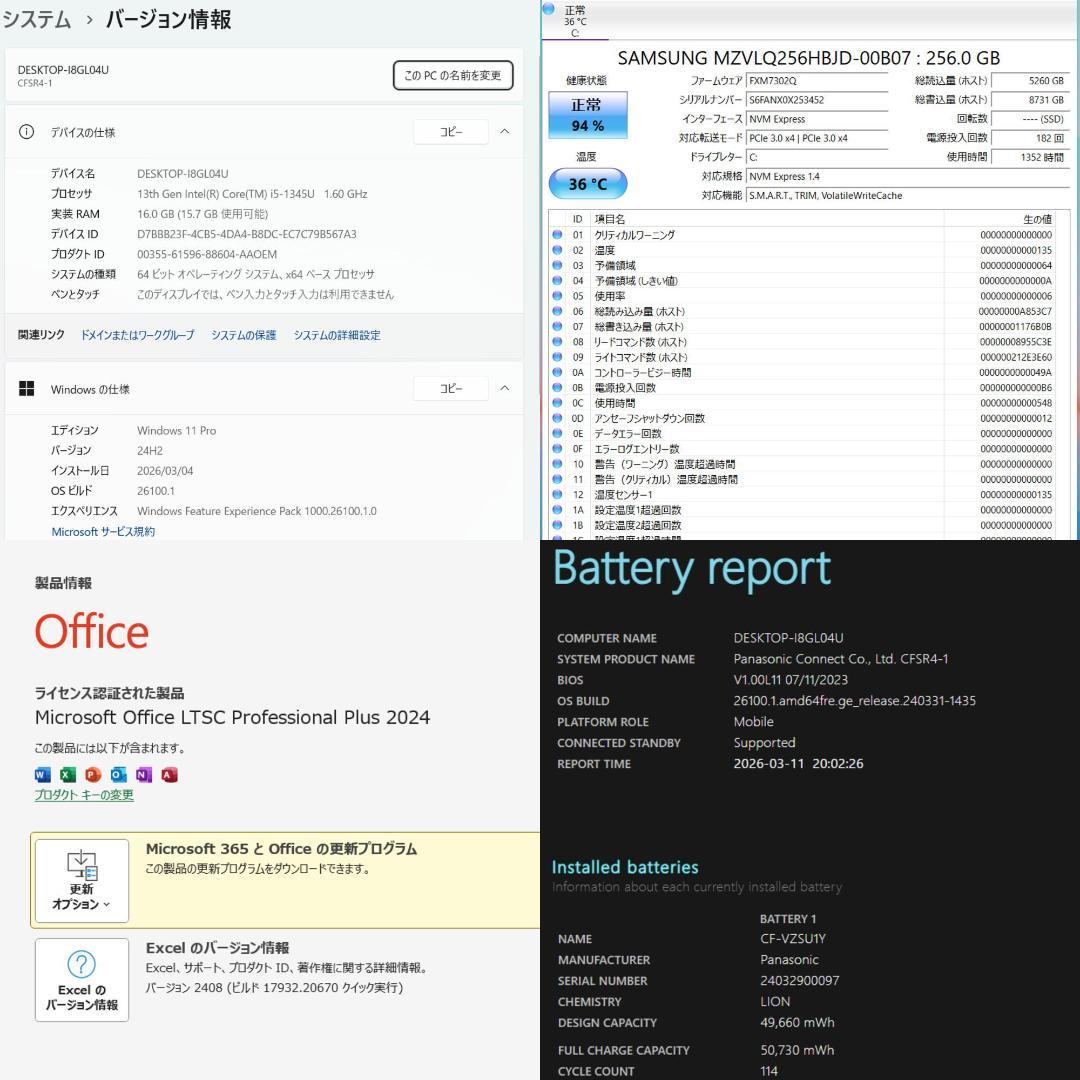The height and width of the screenshot is (1080, 1080).
Task: Collapse the デバイスの仕様 section
Action: pos(505,131)
